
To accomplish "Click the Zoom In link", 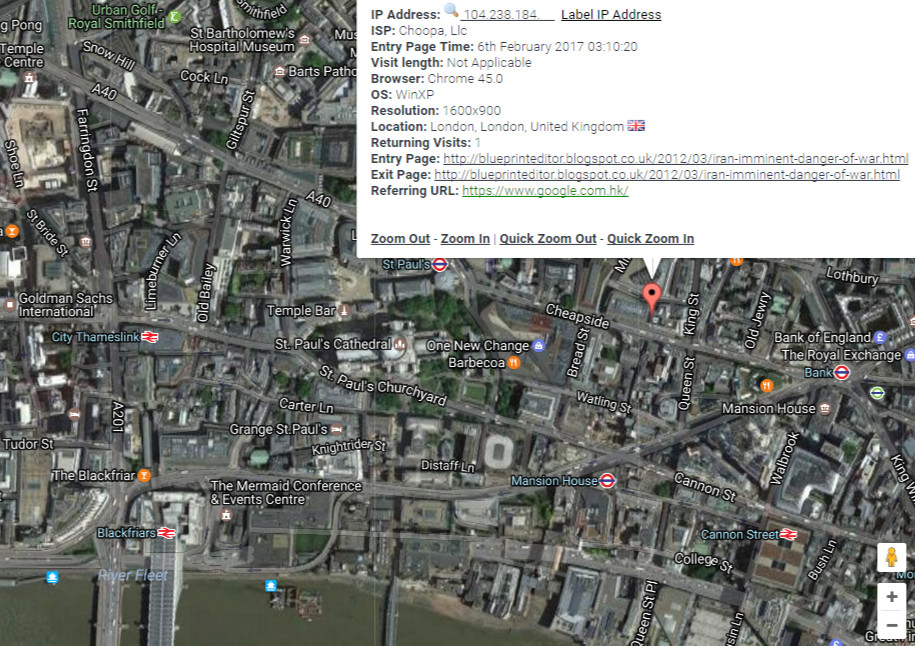I will [x=465, y=239].
